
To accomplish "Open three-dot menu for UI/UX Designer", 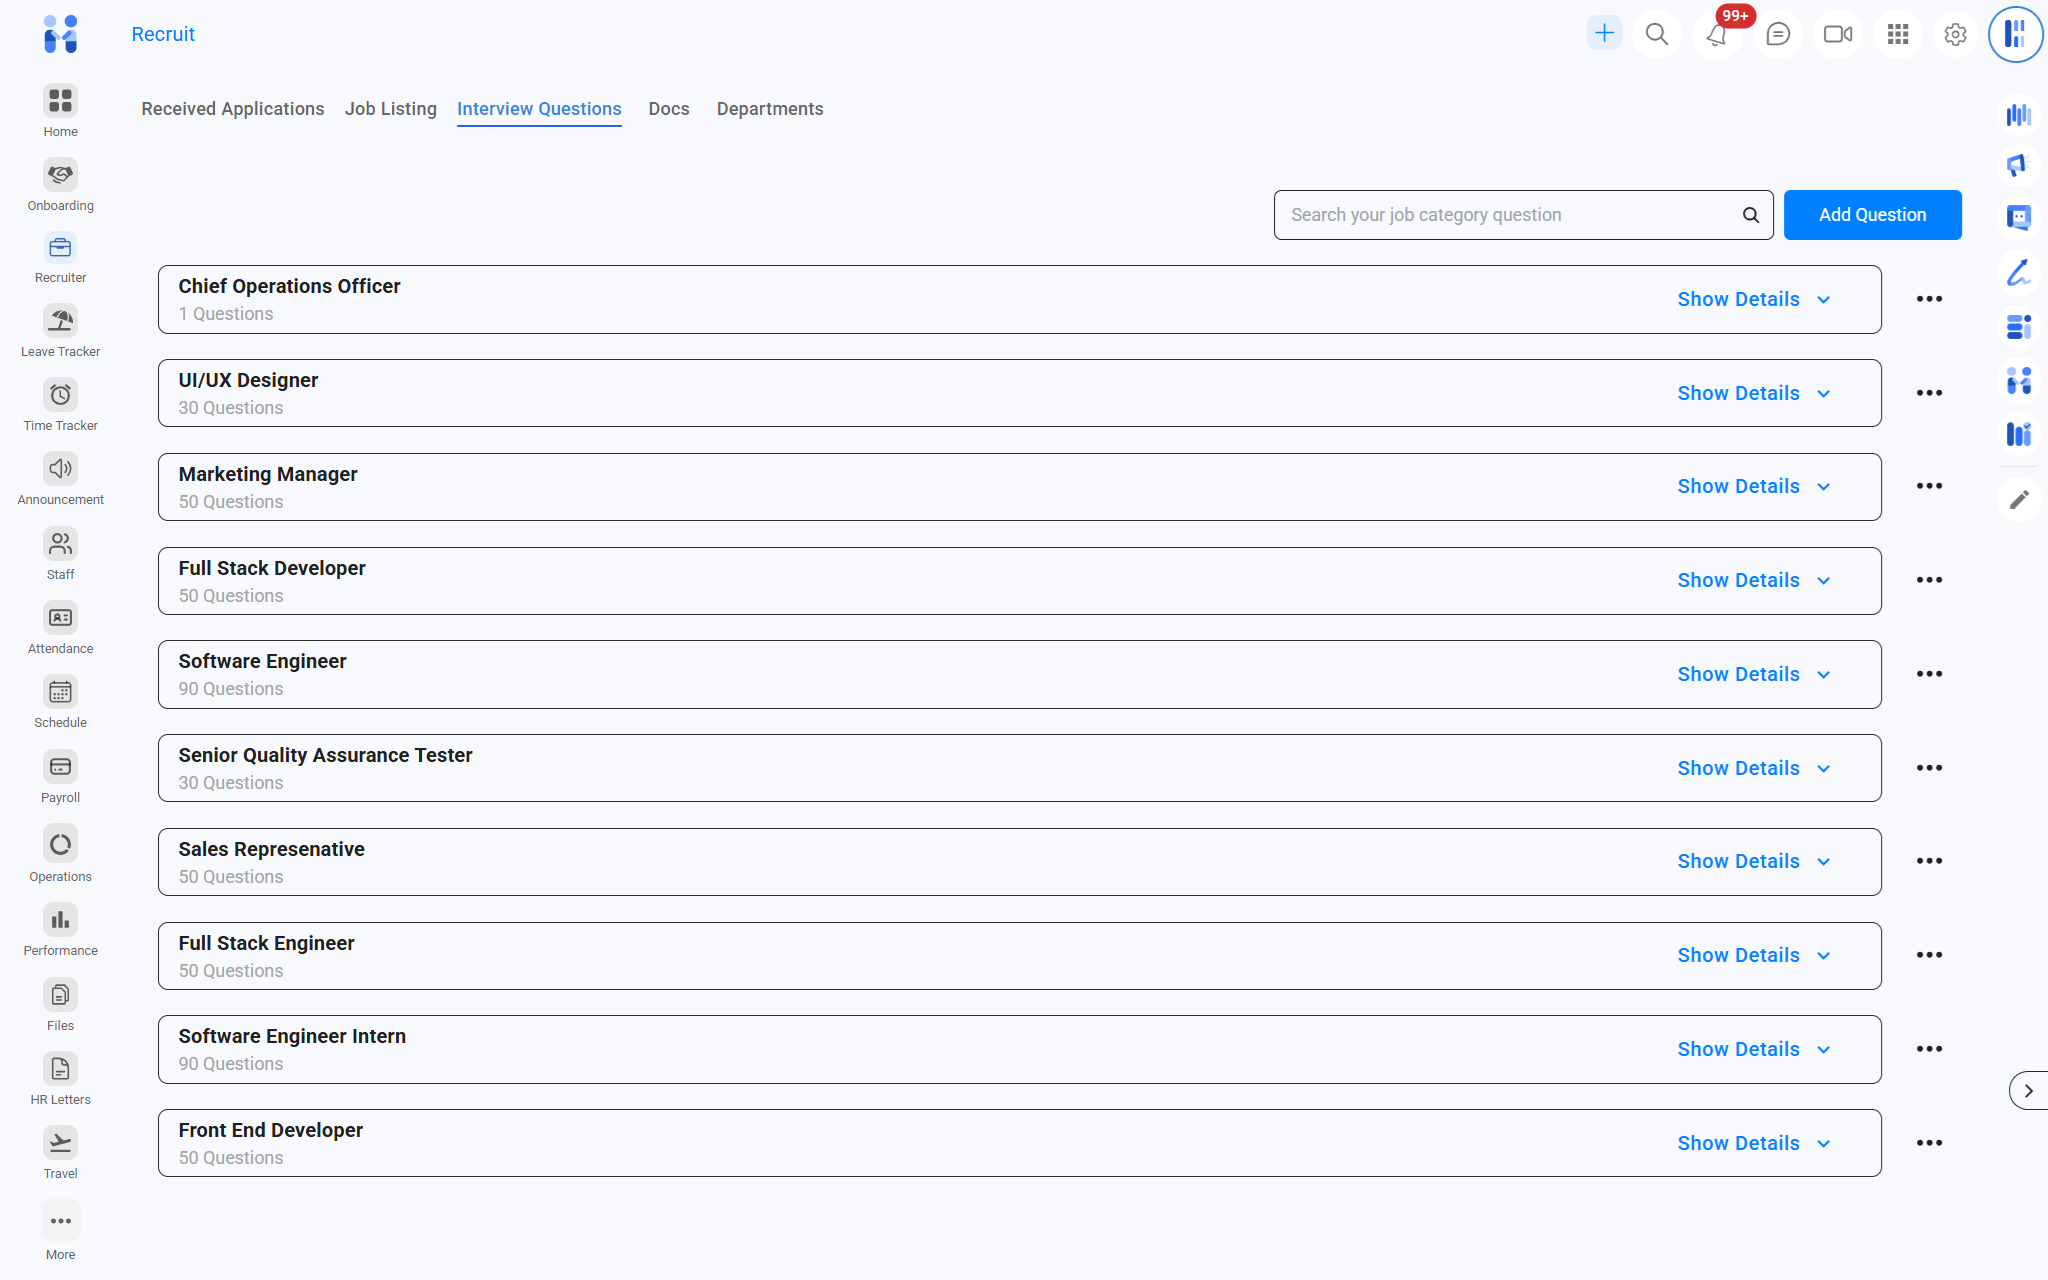I will pyautogui.click(x=1929, y=393).
